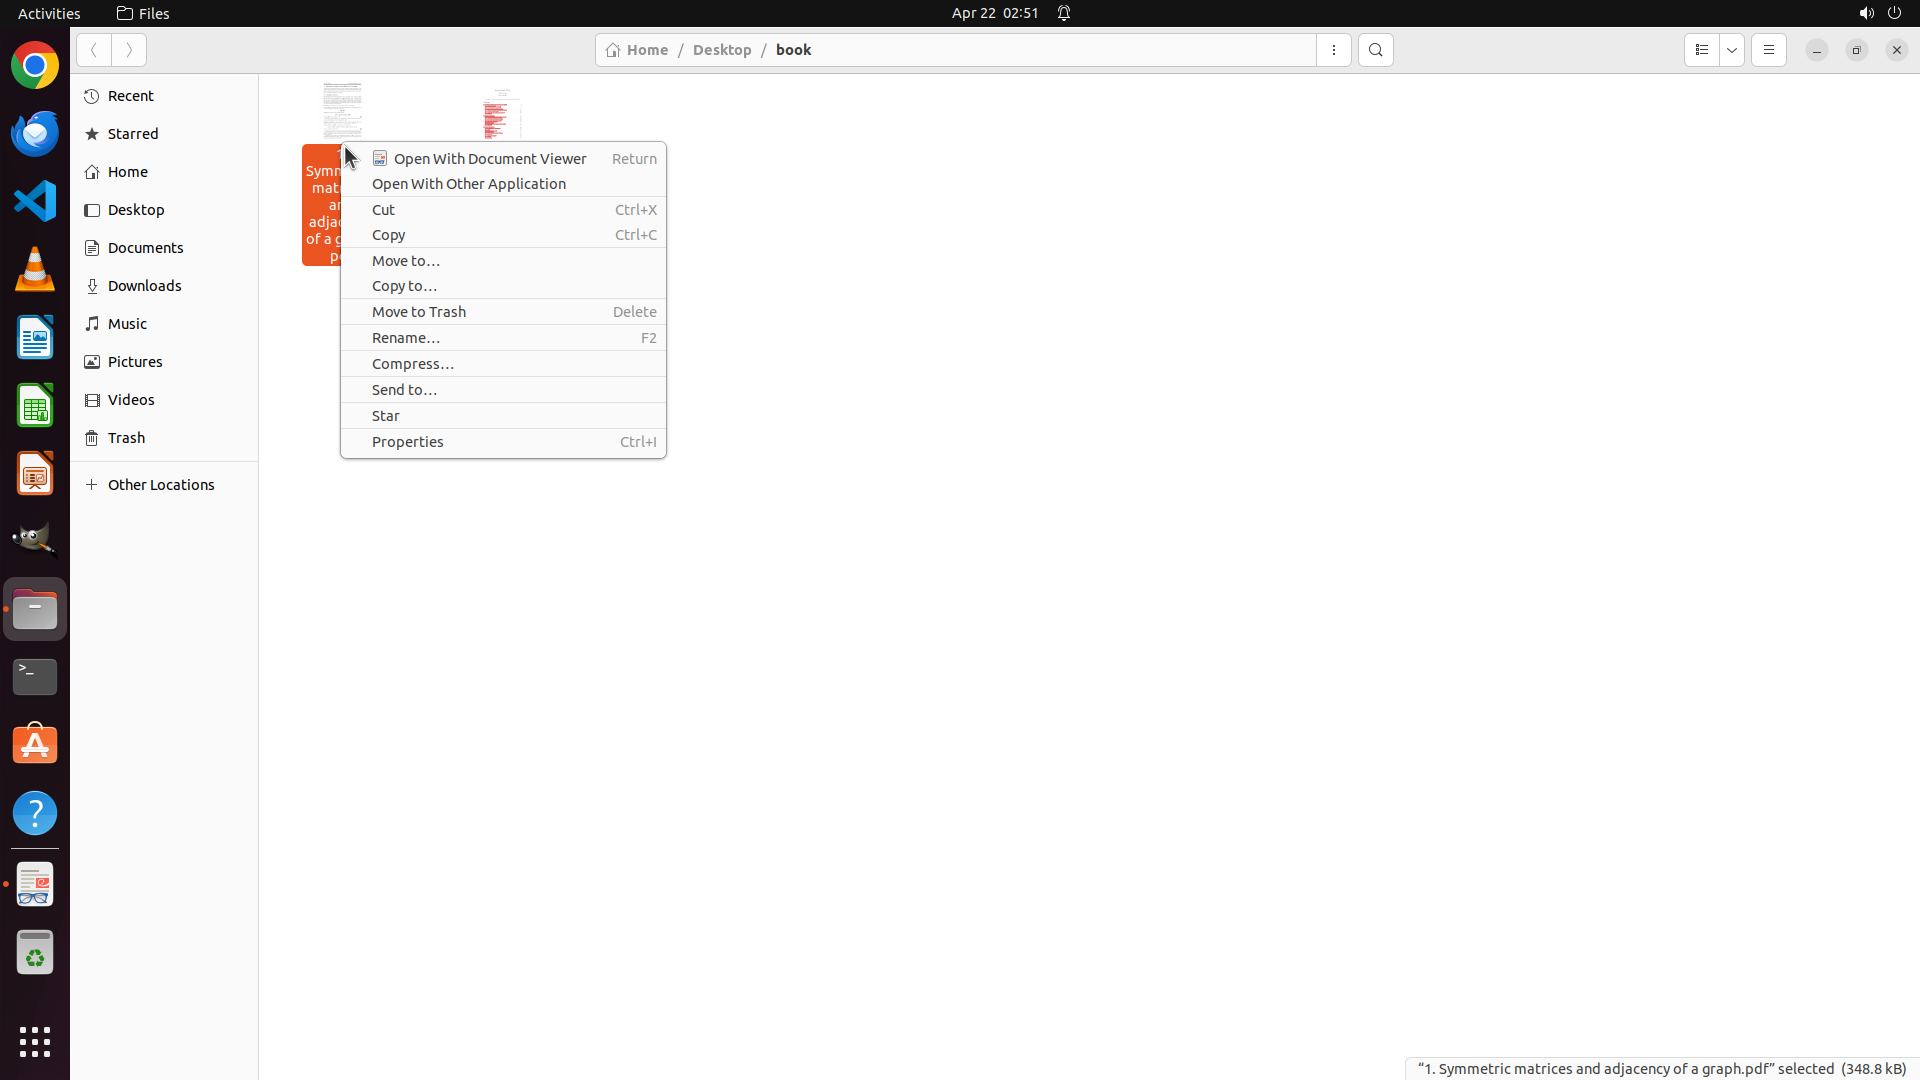Open Trash in the sidebar

click(x=127, y=438)
